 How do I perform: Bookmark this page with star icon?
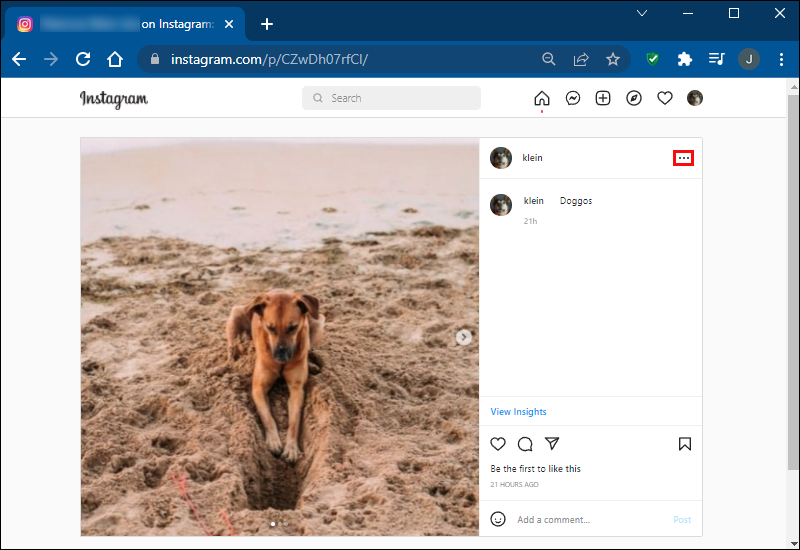(613, 59)
